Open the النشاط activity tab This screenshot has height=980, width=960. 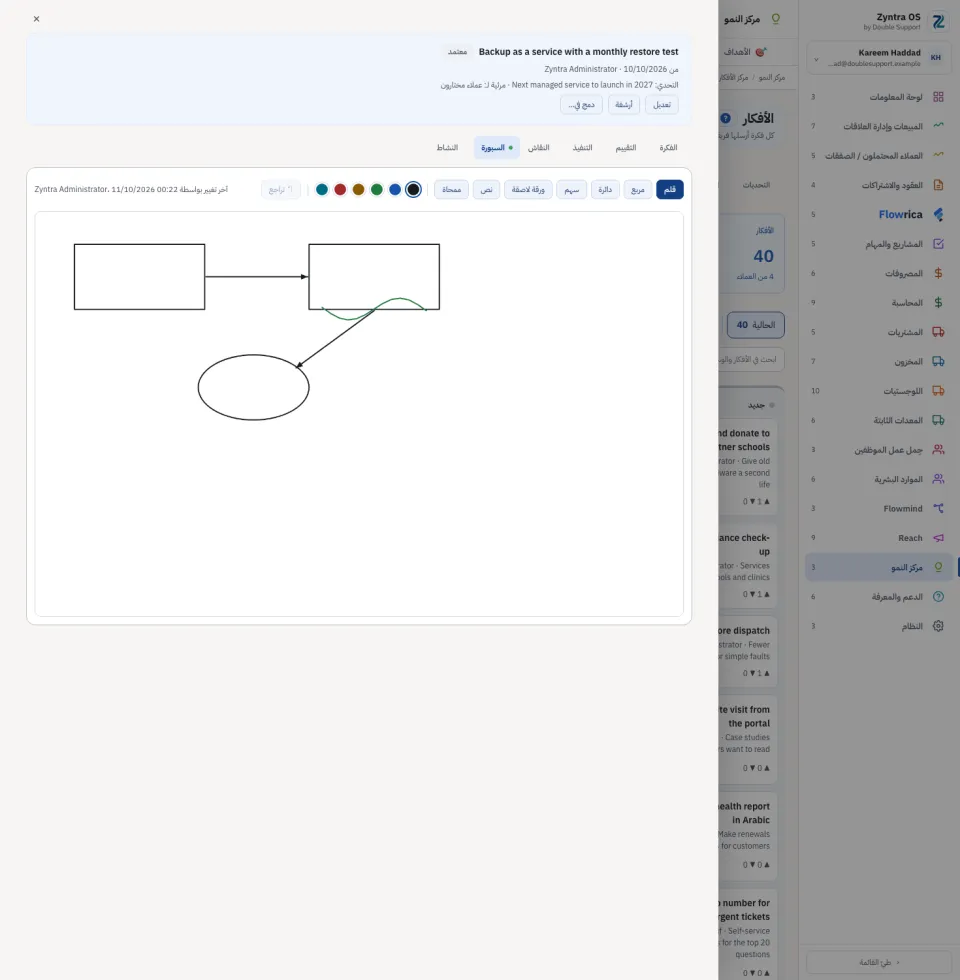(448, 148)
